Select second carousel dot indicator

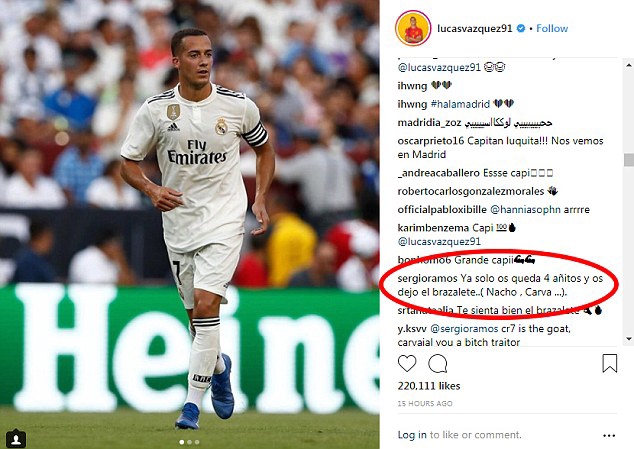(x=189, y=442)
